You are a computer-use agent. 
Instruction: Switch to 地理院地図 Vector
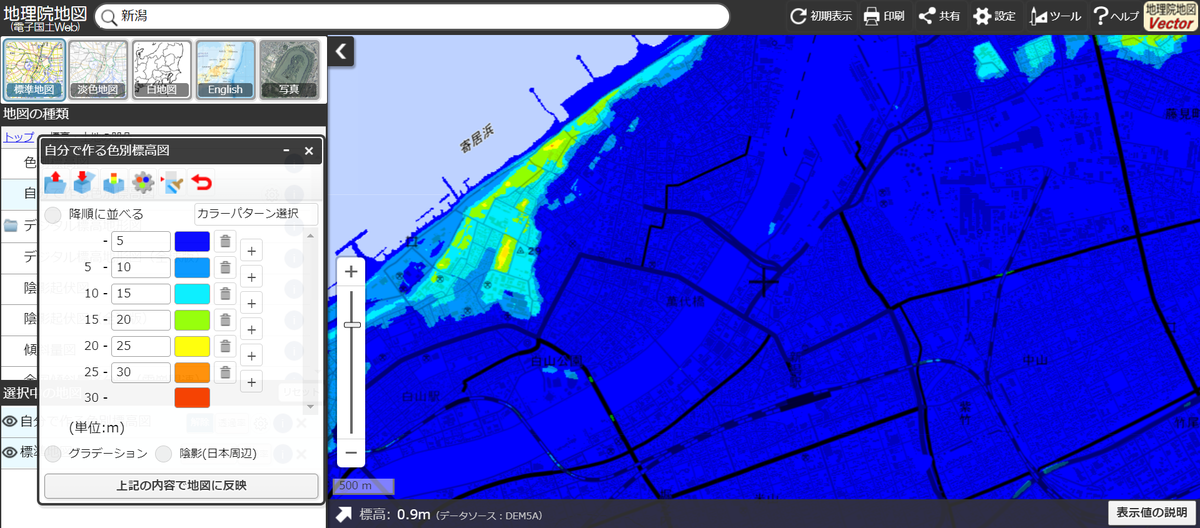[x=1170, y=16]
